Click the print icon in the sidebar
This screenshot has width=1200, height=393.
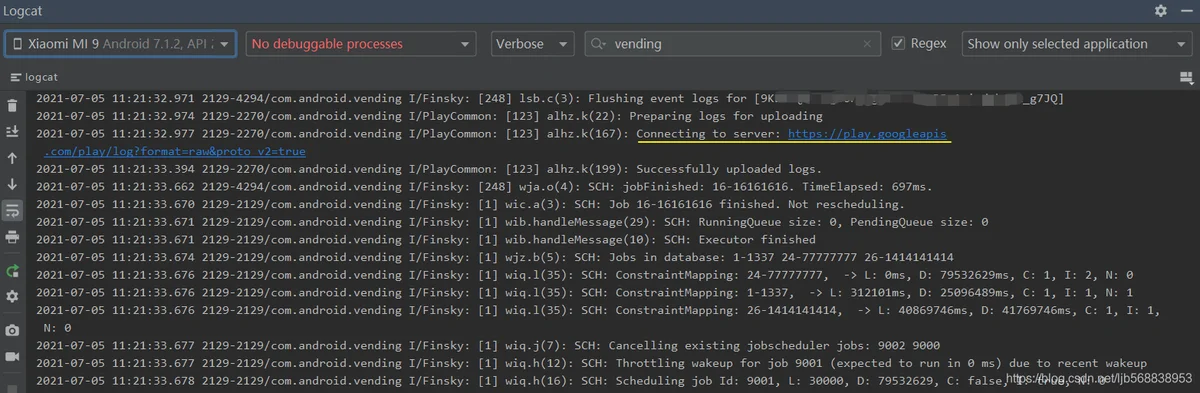point(12,237)
